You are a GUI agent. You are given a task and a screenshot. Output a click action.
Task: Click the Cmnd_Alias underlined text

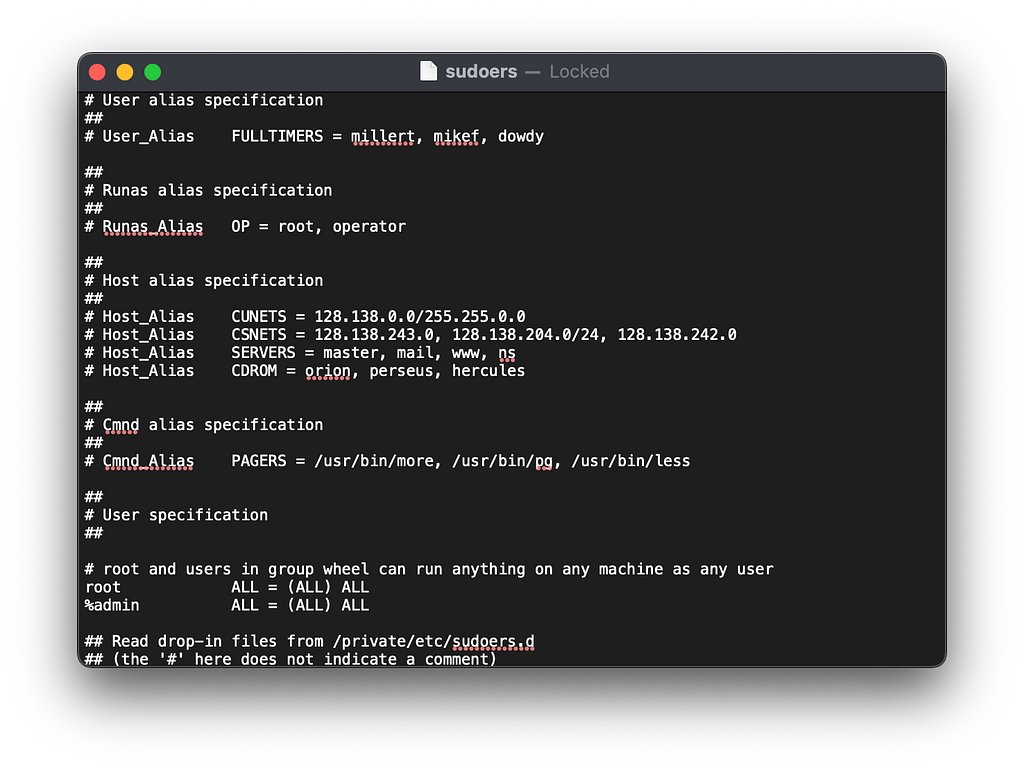[148, 460]
